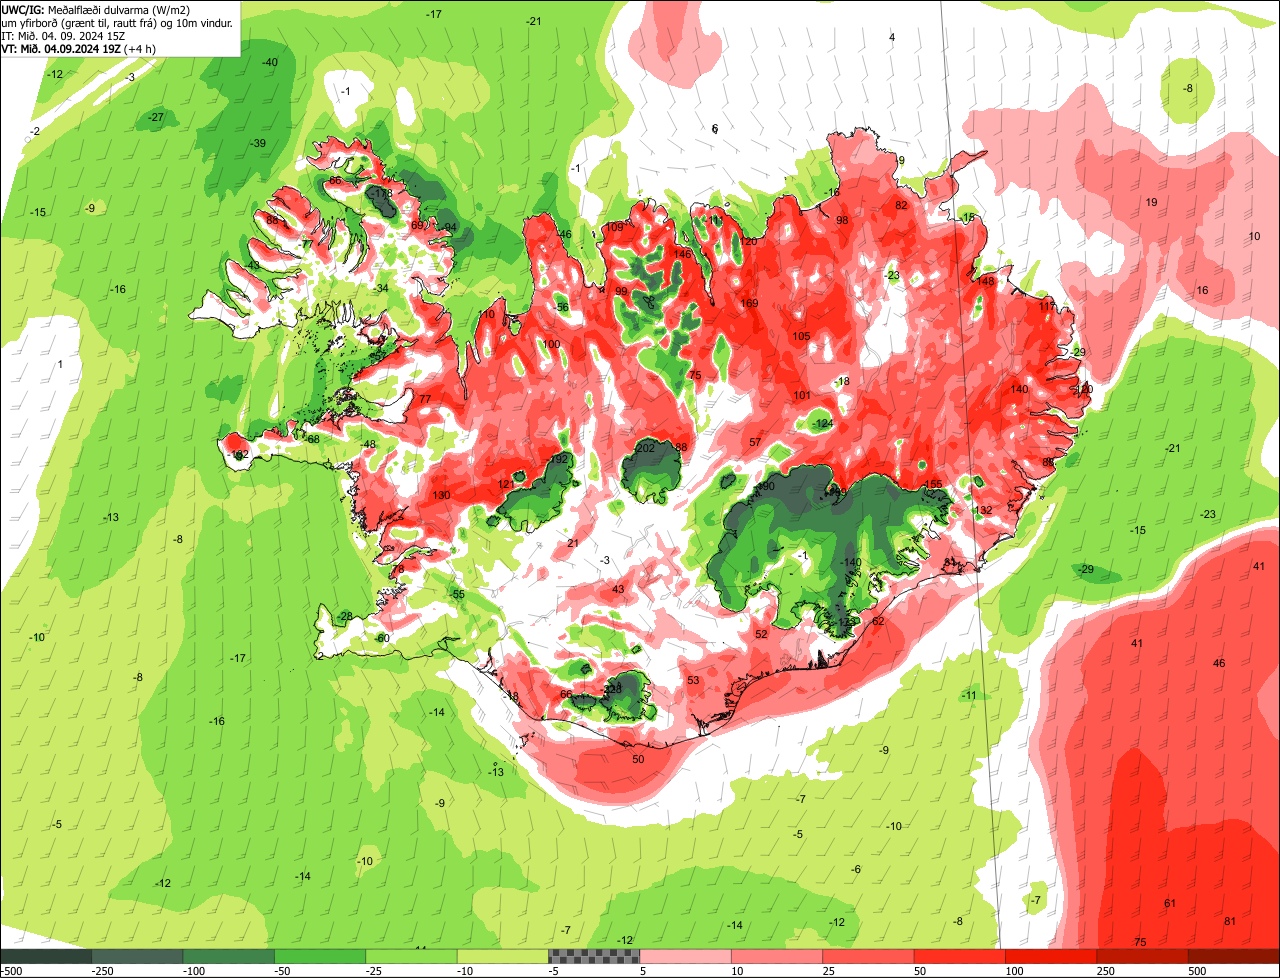Click the map value 57

click(x=755, y=442)
